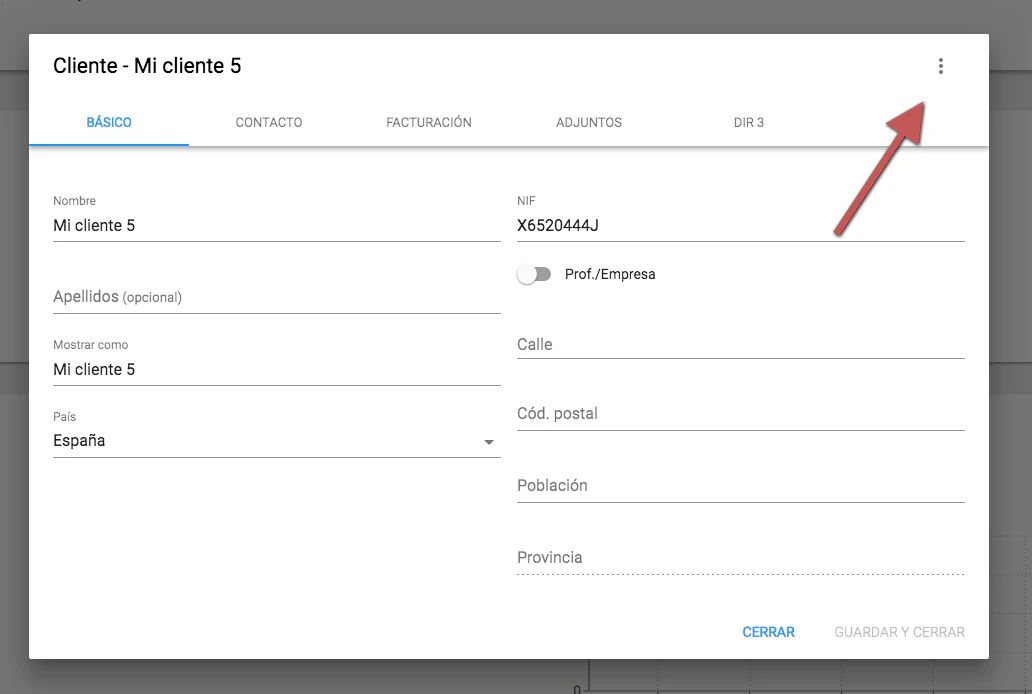The width and height of the screenshot is (1032, 694).
Task: Switch to the Contacto tab
Action: pos(269,123)
